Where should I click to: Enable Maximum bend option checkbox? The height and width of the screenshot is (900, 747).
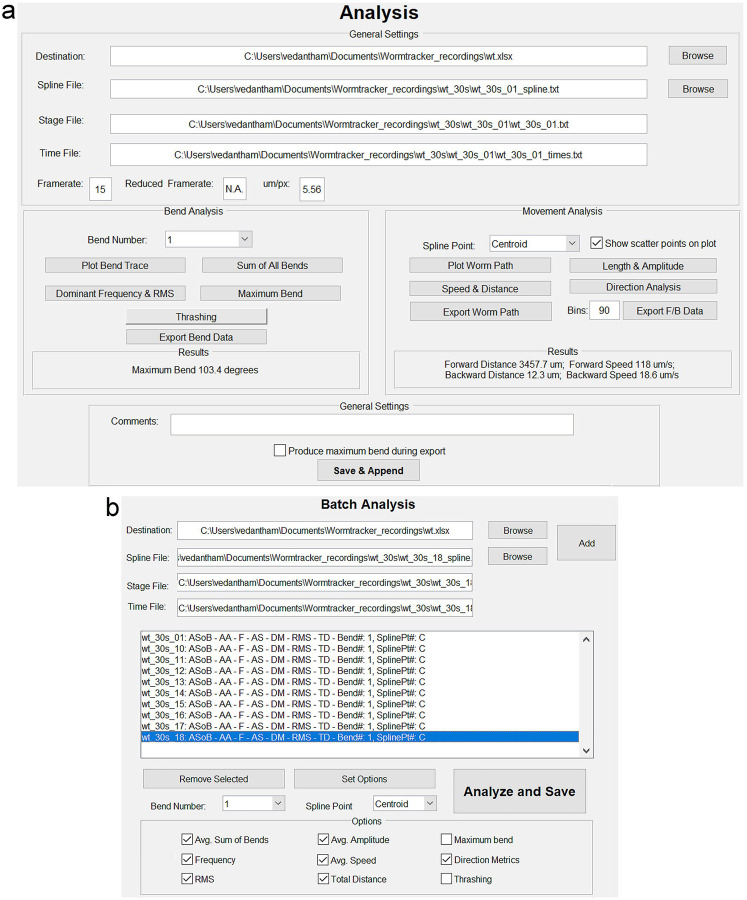click(x=446, y=839)
